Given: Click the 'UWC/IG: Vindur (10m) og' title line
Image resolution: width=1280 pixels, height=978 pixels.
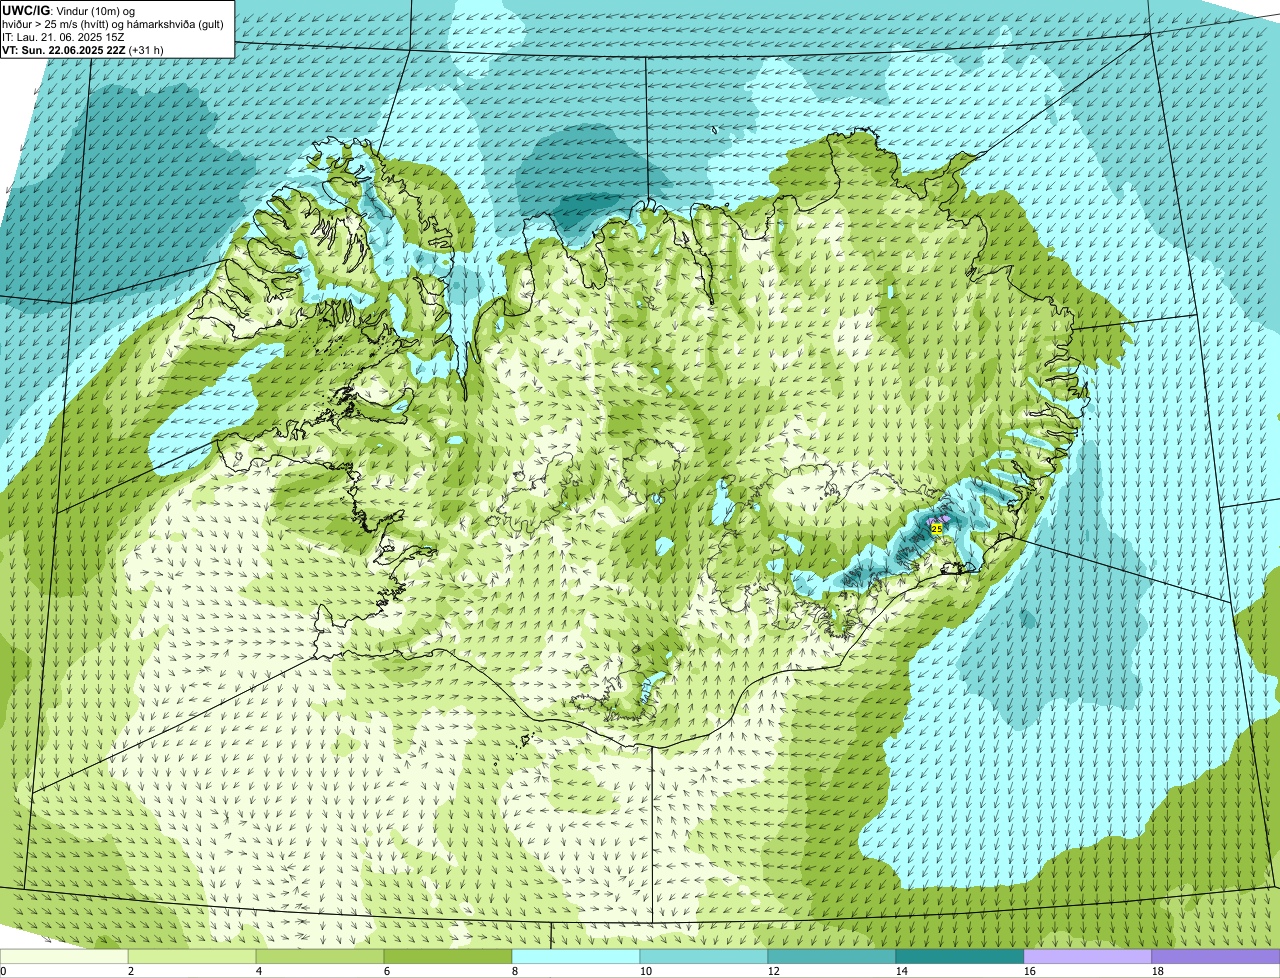Looking at the screenshot, I should (68, 10).
